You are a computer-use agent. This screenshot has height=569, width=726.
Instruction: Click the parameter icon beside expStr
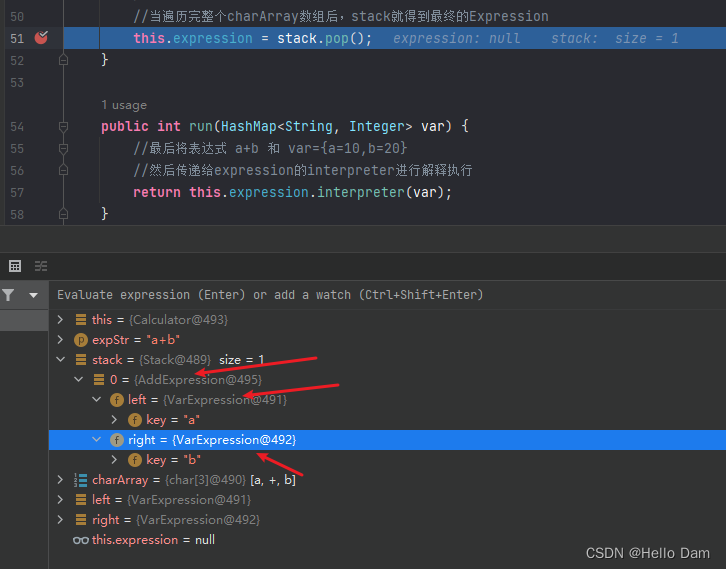(x=81, y=340)
